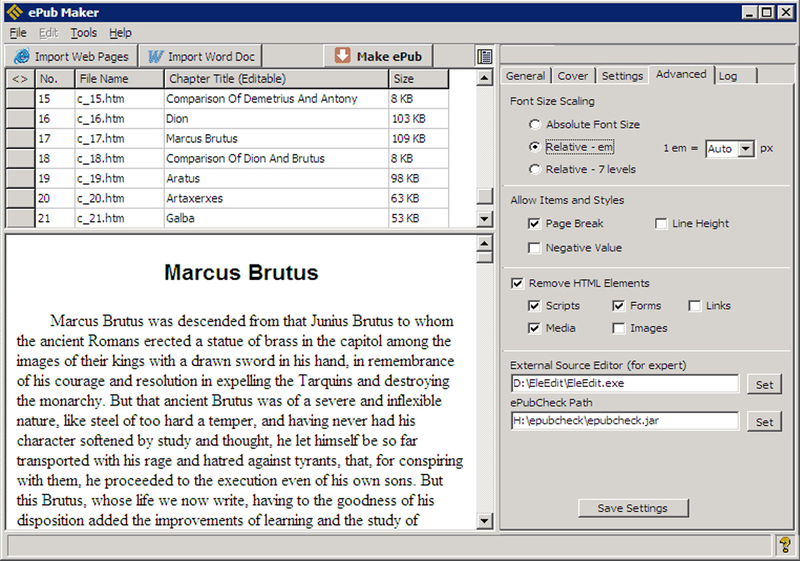Click the preview pane scroll down arrow

click(484, 521)
